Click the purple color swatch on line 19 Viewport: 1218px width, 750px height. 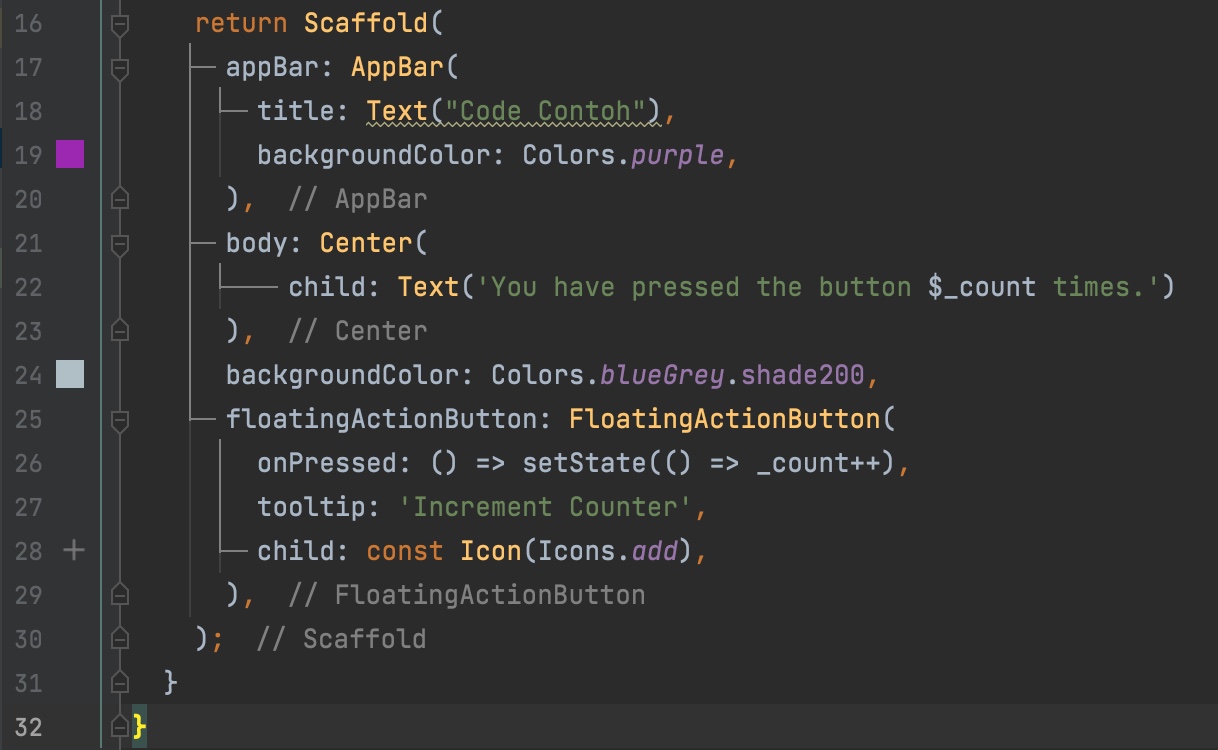pos(70,154)
